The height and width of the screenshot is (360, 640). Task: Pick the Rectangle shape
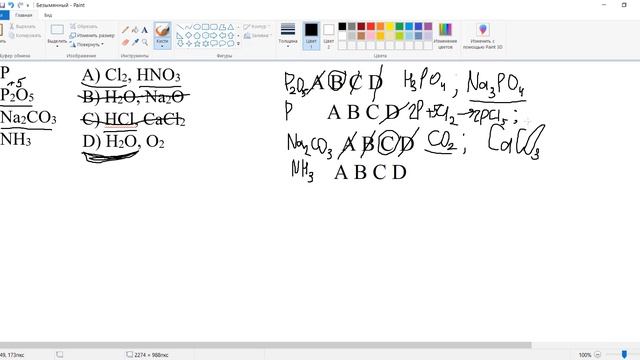205,27
